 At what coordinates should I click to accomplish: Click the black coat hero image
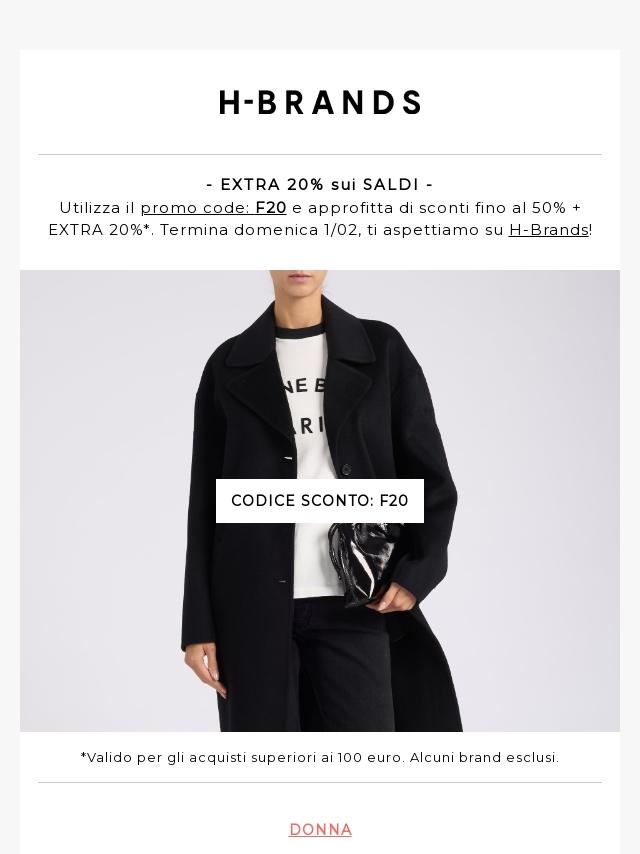point(320,501)
